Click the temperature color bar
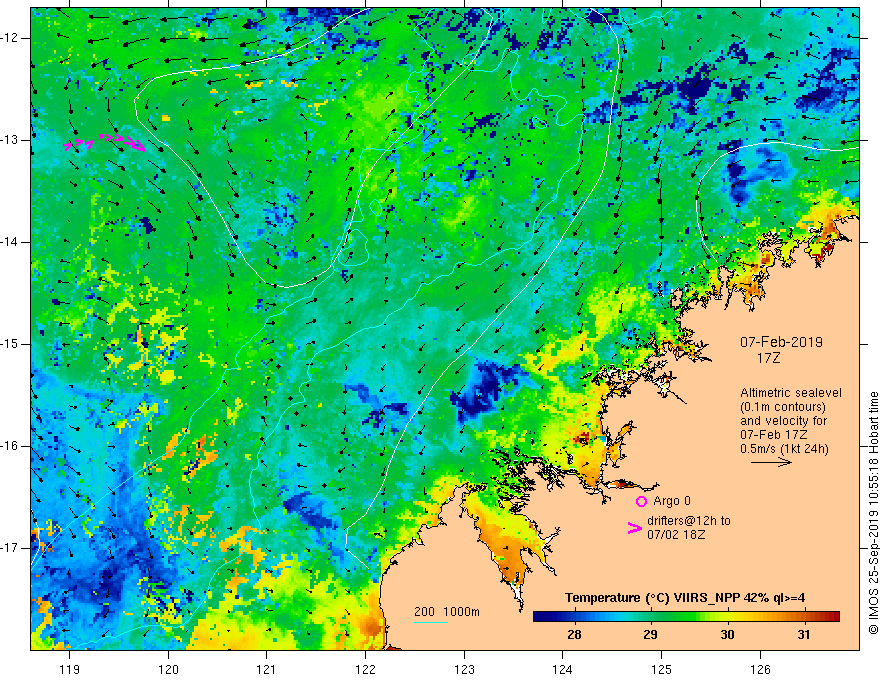Image resolution: width=880 pixels, height=680 pixels. (x=686, y=617)
